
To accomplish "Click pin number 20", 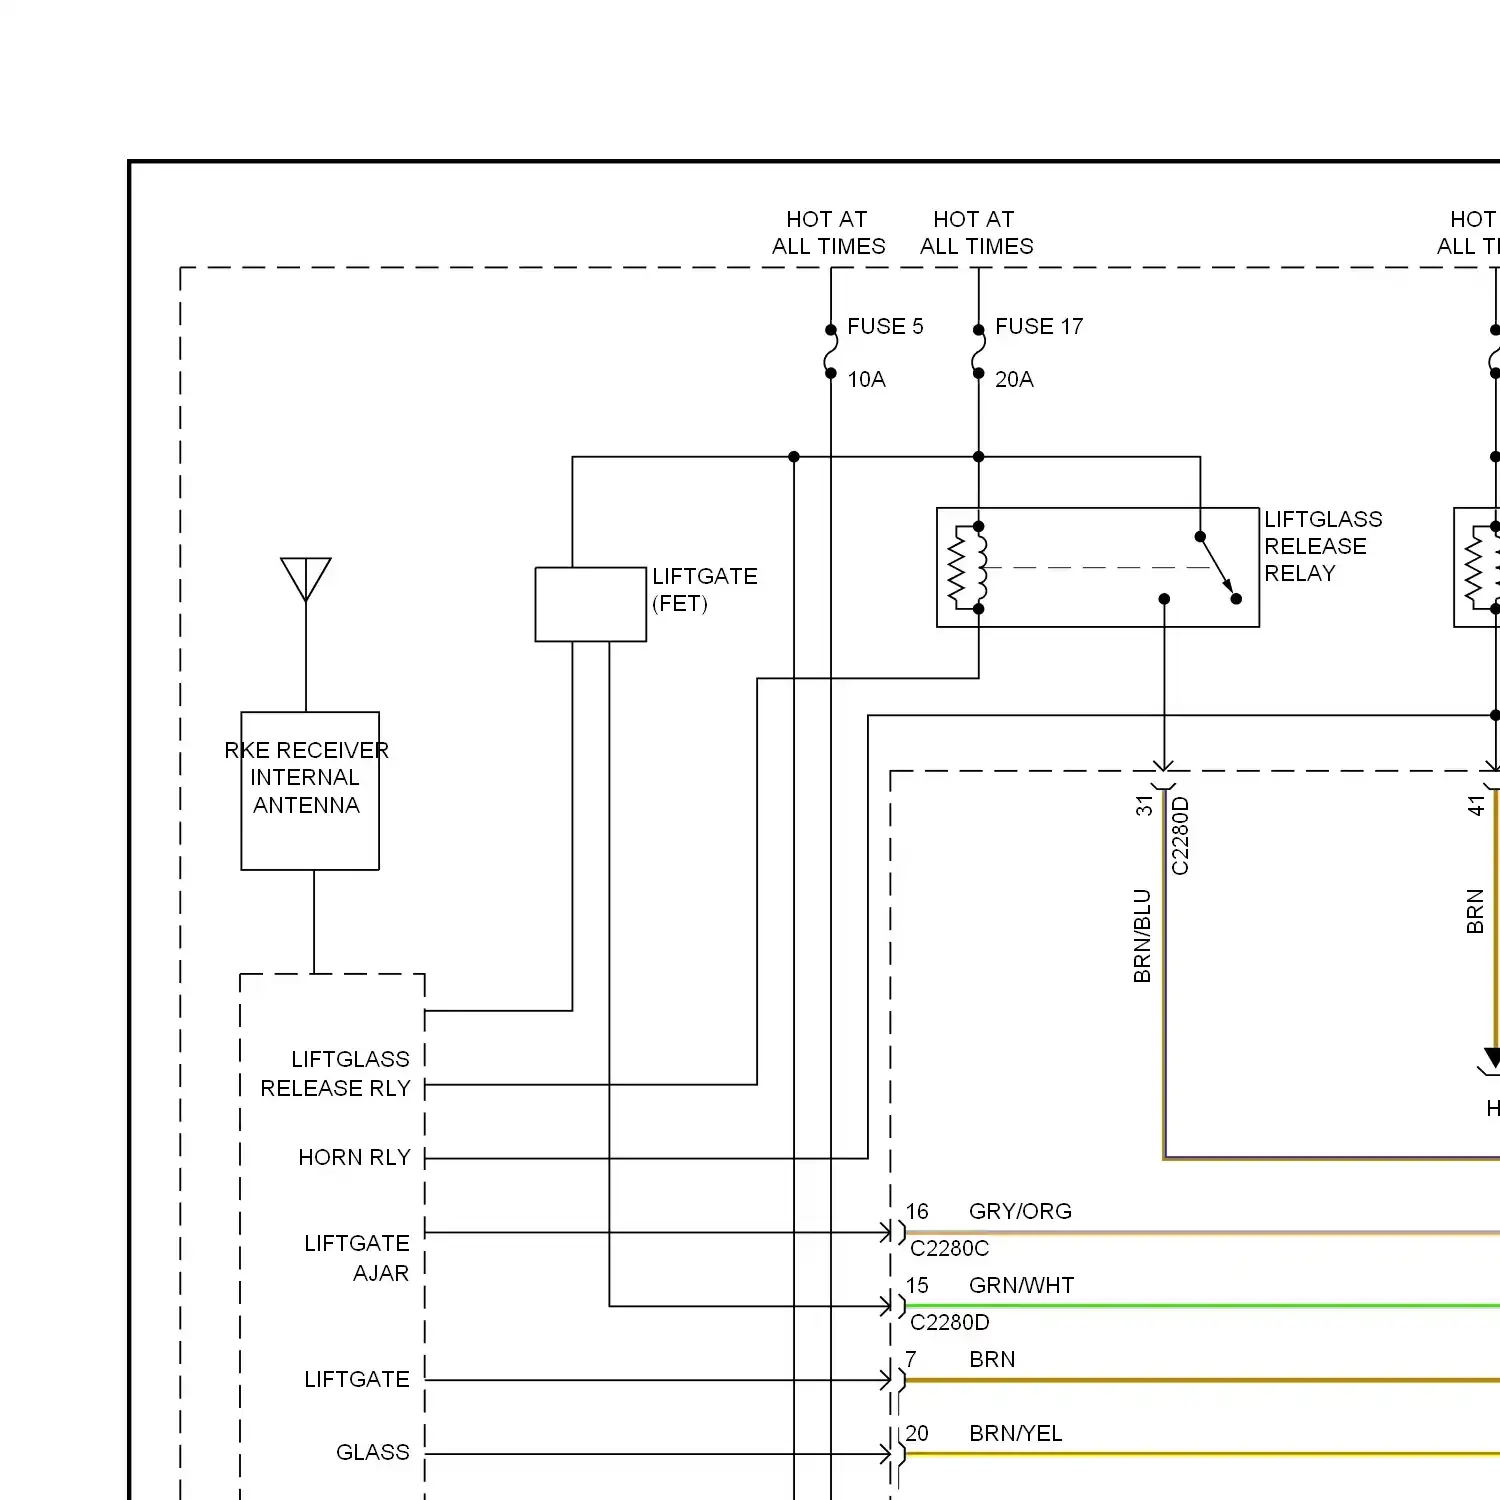I will pyautogui.click(x=917, y=1433).
